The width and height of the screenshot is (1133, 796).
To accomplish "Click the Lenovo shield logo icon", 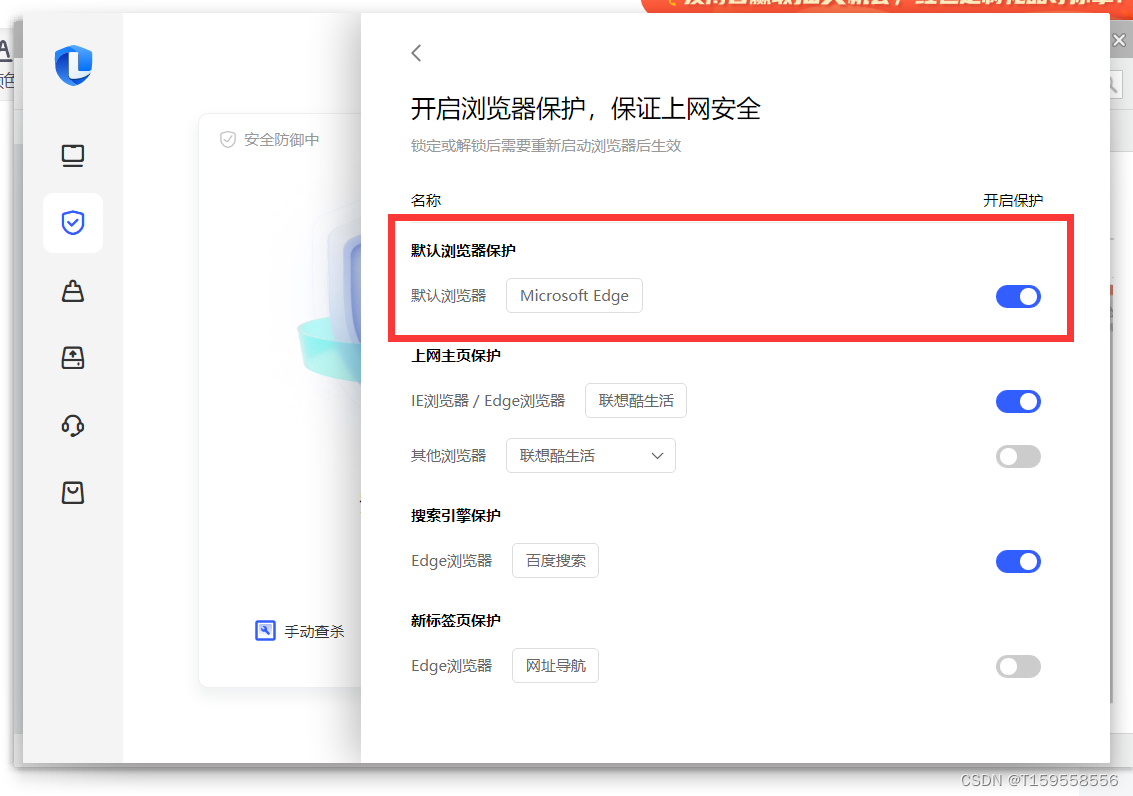I will coord(74,65).
